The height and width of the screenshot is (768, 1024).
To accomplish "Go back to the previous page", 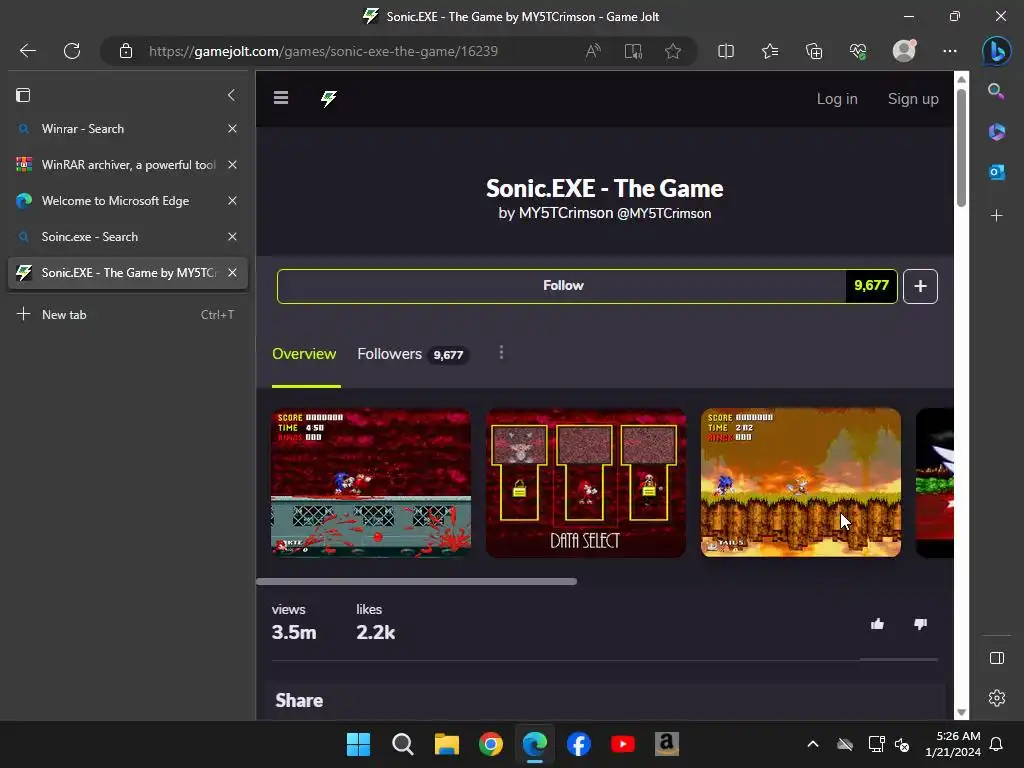I will [x=27, y=51].
